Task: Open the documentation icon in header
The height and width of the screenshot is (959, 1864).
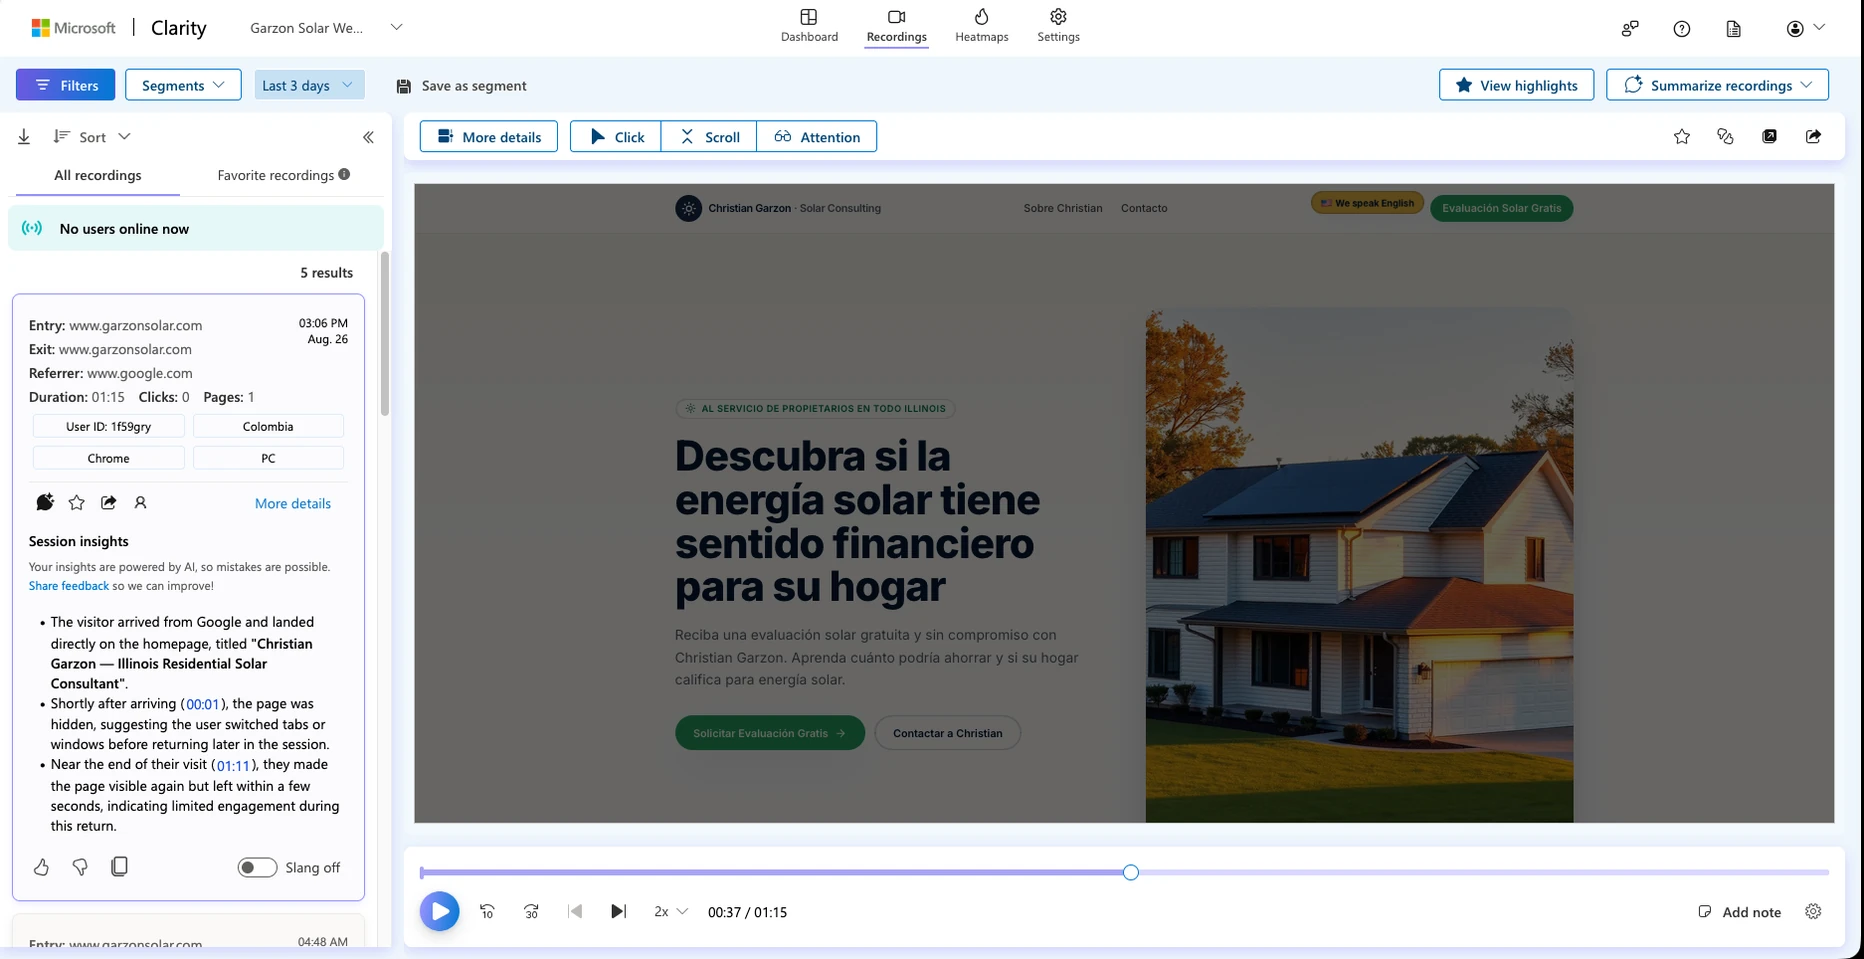Action: pyautogui.click(x=1734, y=28)
